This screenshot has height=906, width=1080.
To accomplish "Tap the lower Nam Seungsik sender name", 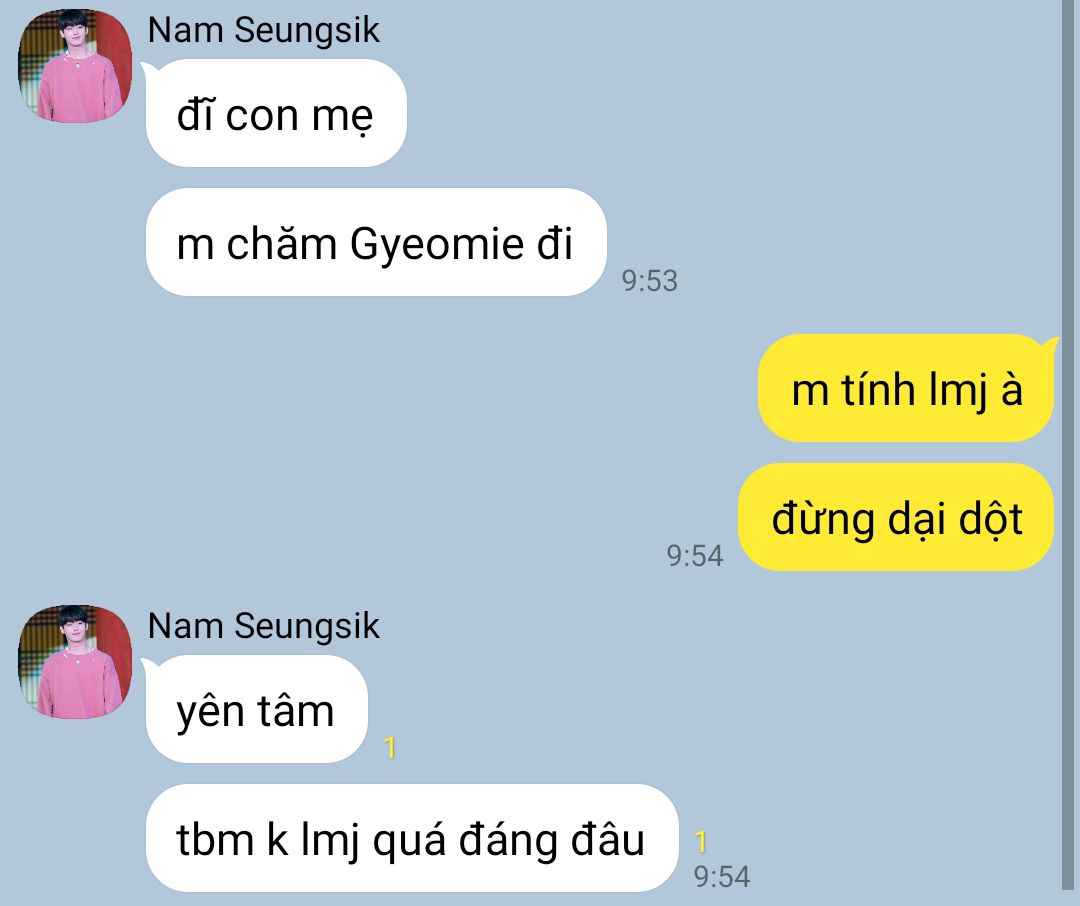I will pos(263,627).
